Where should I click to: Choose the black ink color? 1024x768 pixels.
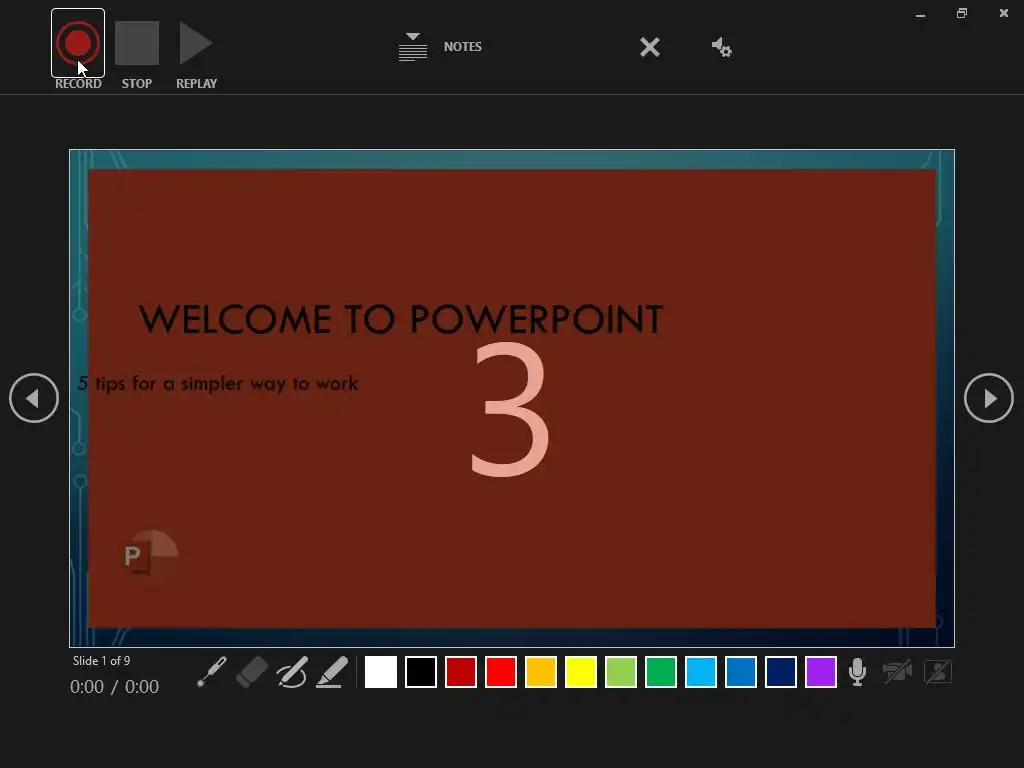coord(421,672)
